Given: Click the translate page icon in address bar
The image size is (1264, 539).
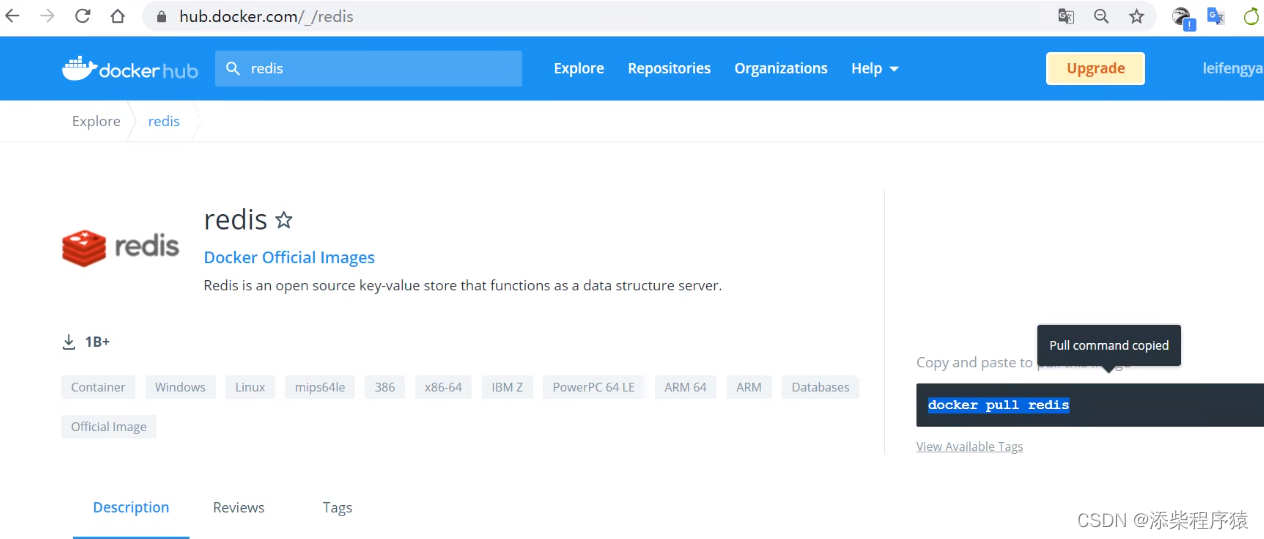Looking at the screenshot, I should tap(1066, 16).
